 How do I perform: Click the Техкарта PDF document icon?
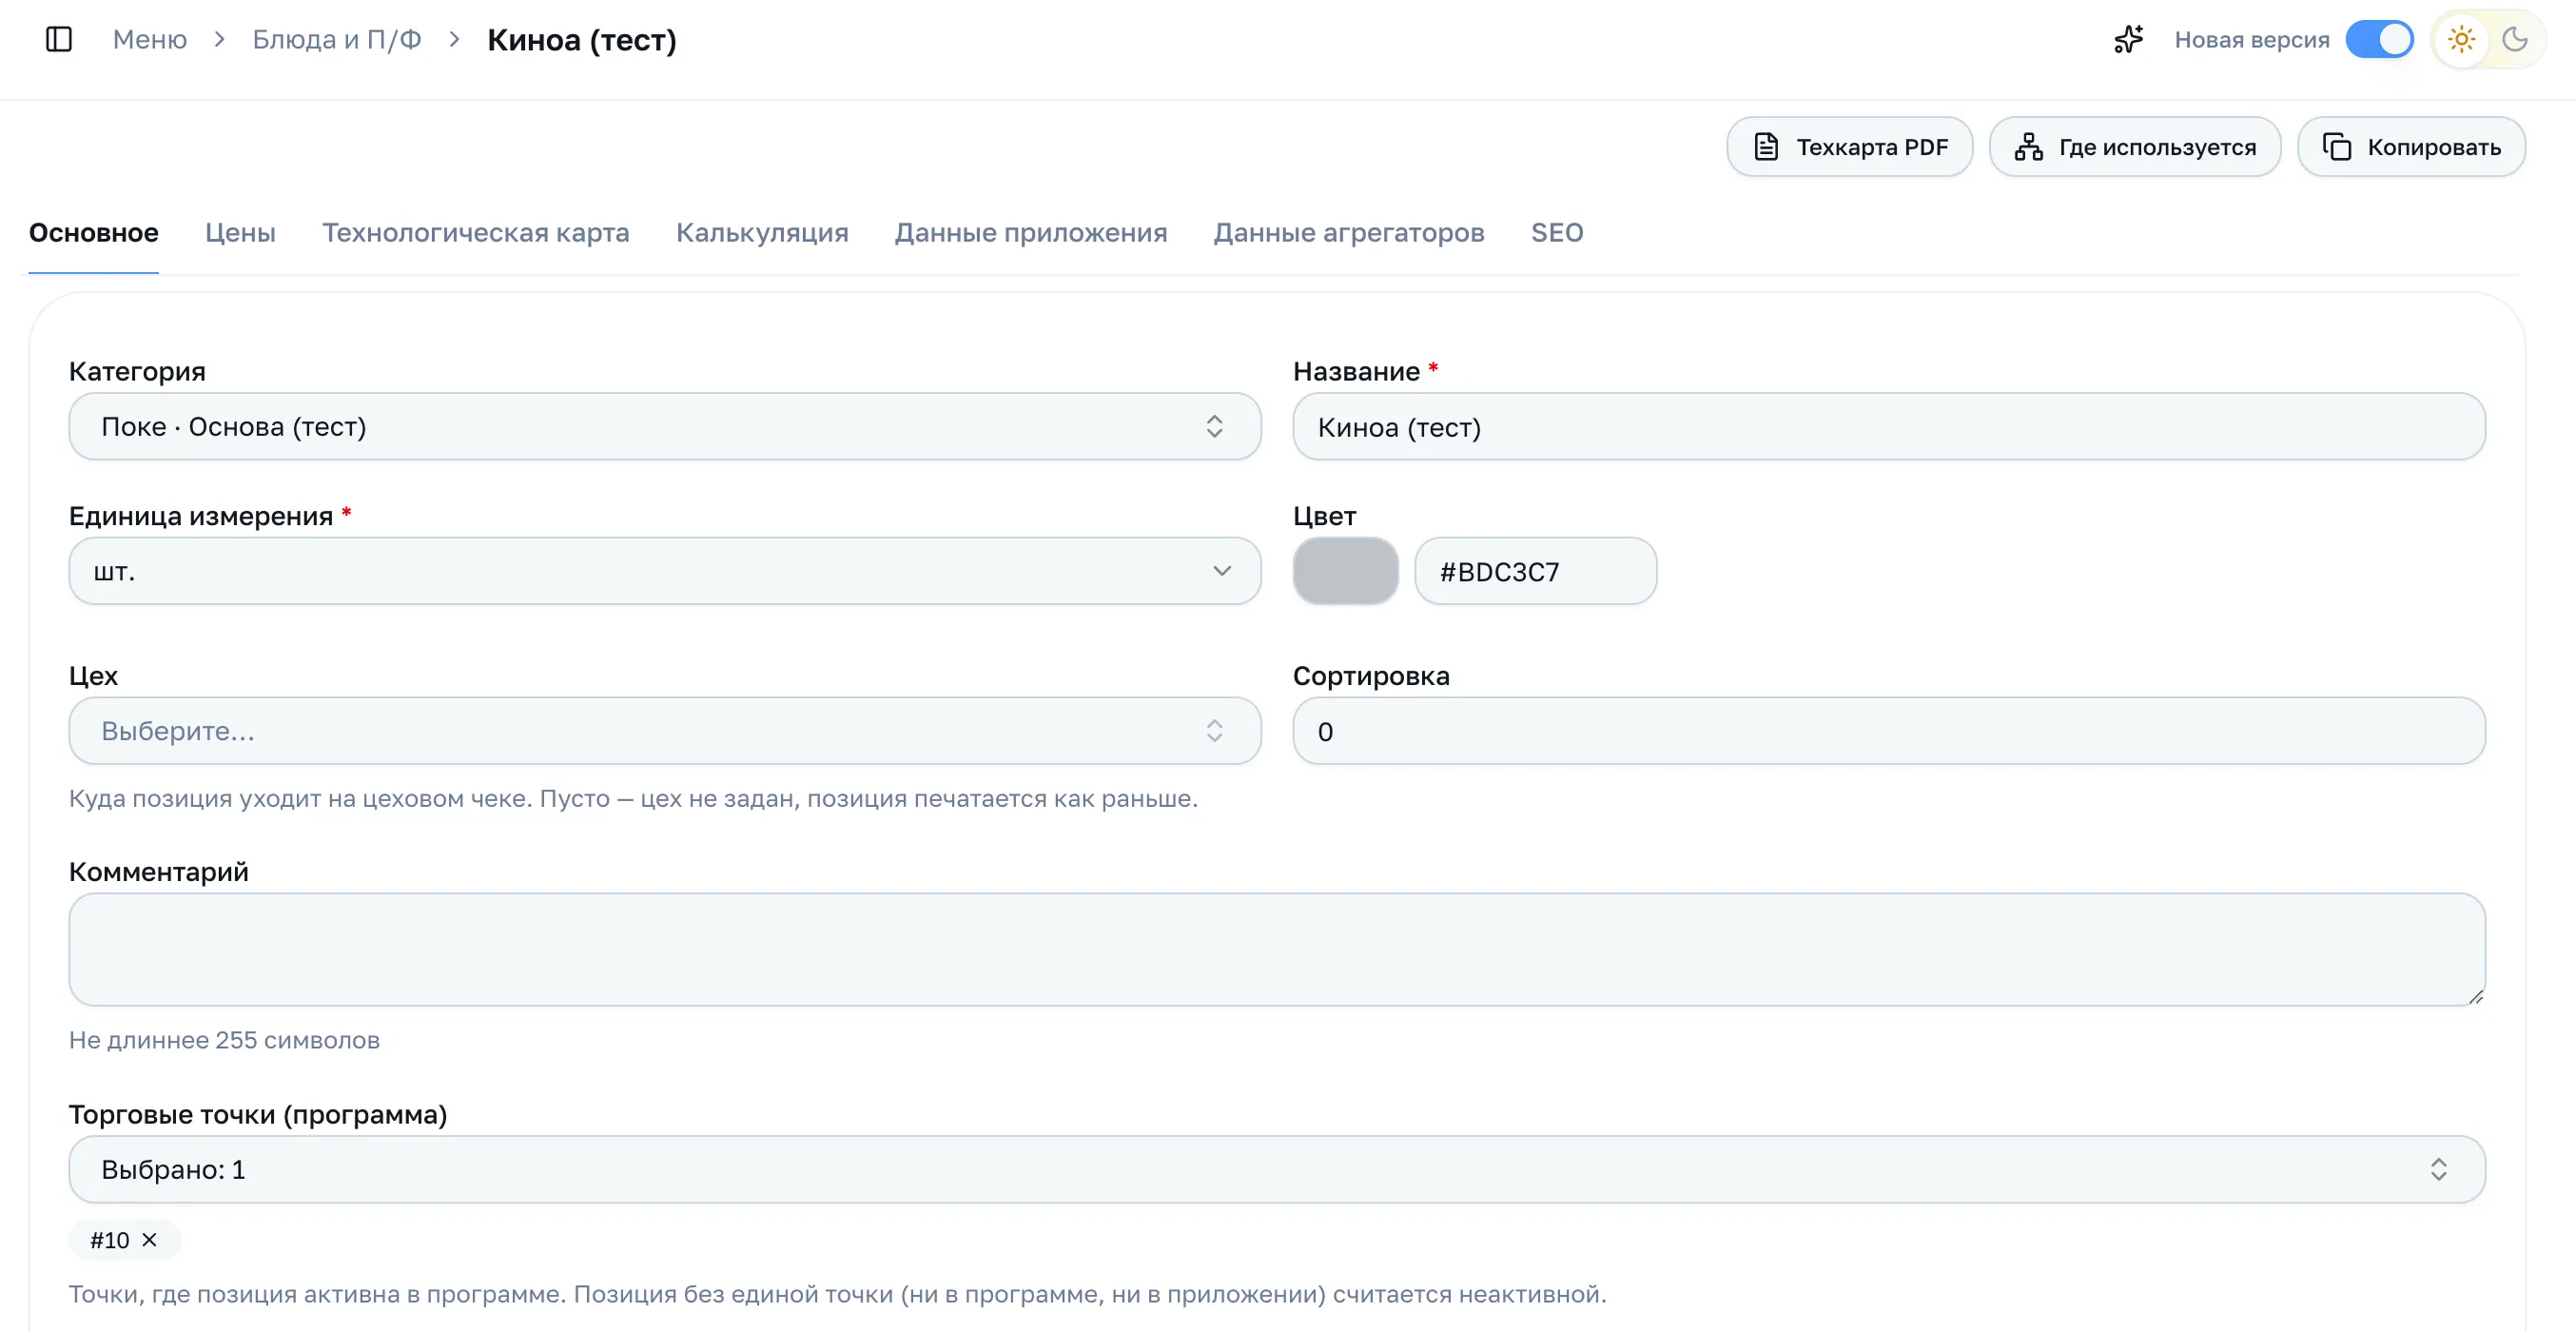(1766, 147)
